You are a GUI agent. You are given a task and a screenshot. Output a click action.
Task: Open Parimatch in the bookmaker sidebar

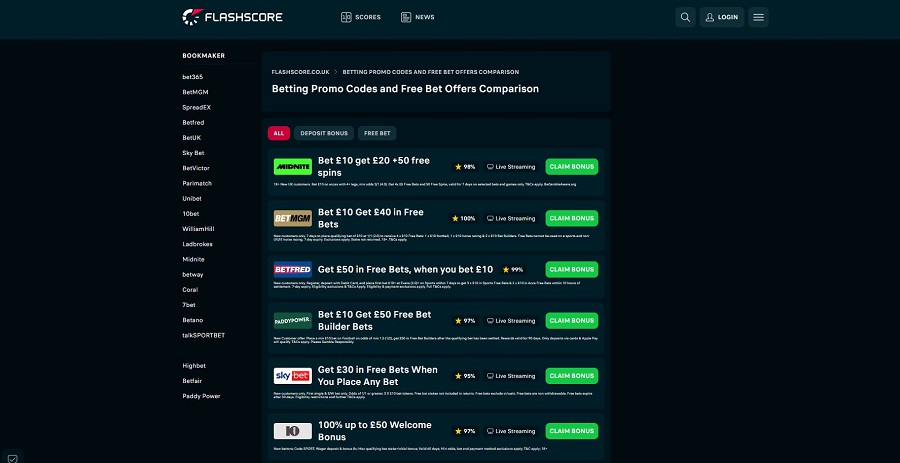197,184
